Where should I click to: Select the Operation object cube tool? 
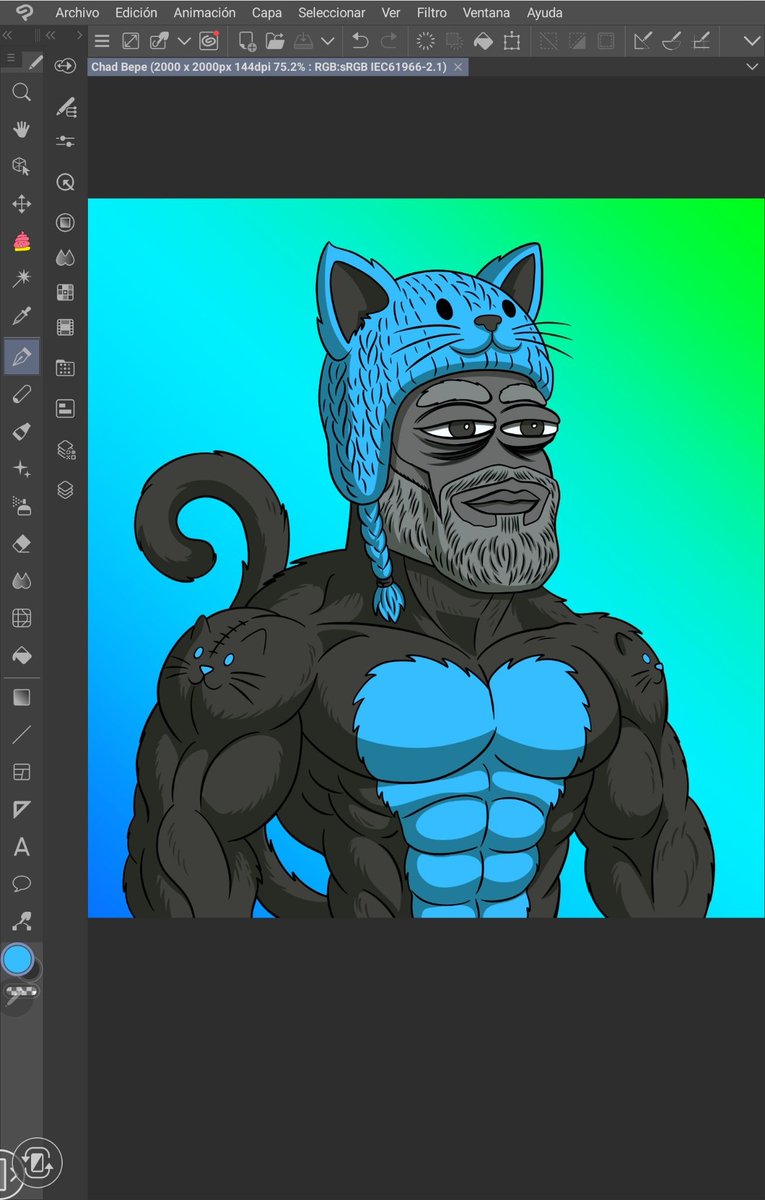tap(21, 166)
